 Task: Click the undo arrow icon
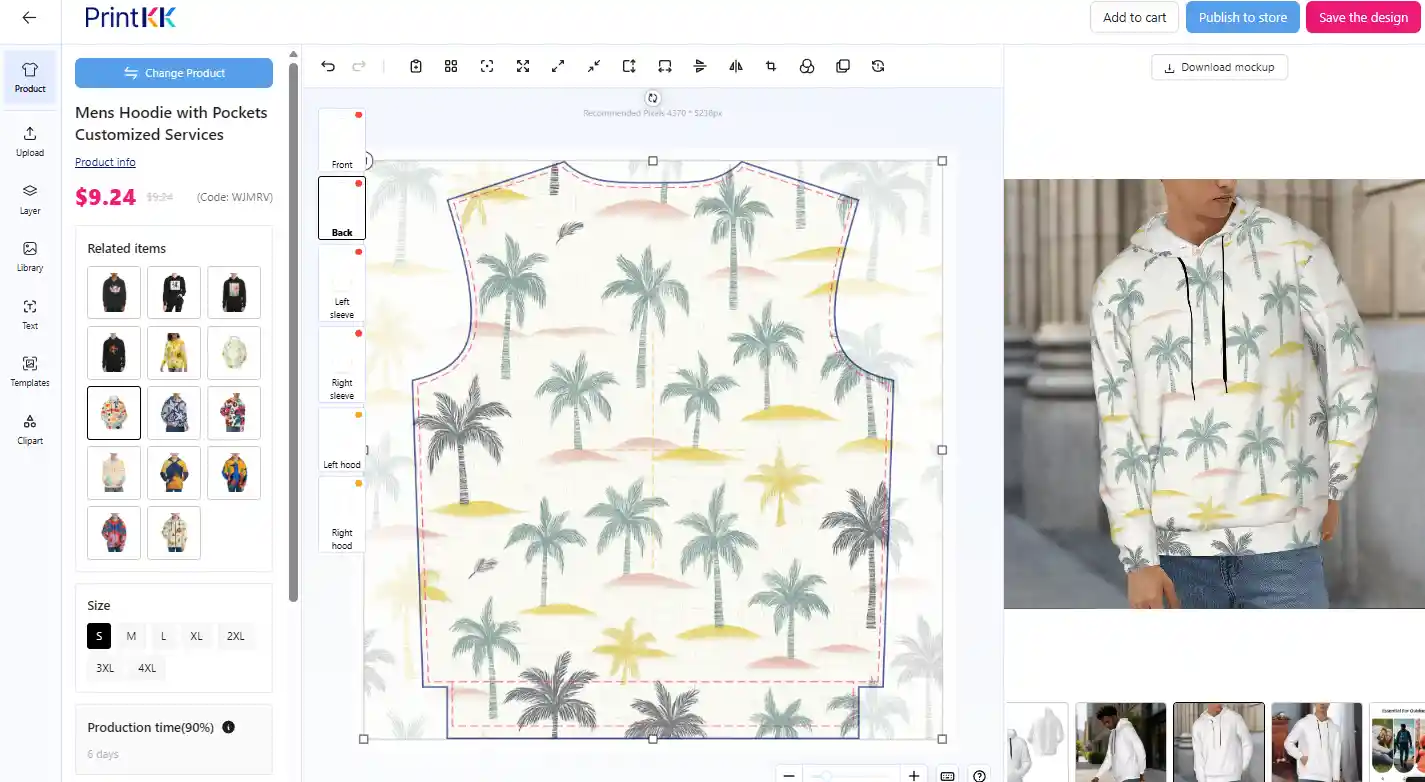[328, 66]
